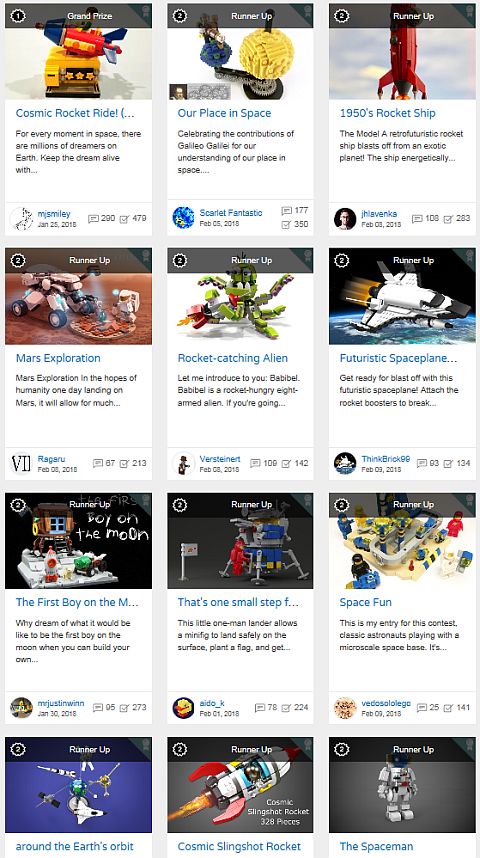Click the around the Earth's orbit title

tap(74, 847)
